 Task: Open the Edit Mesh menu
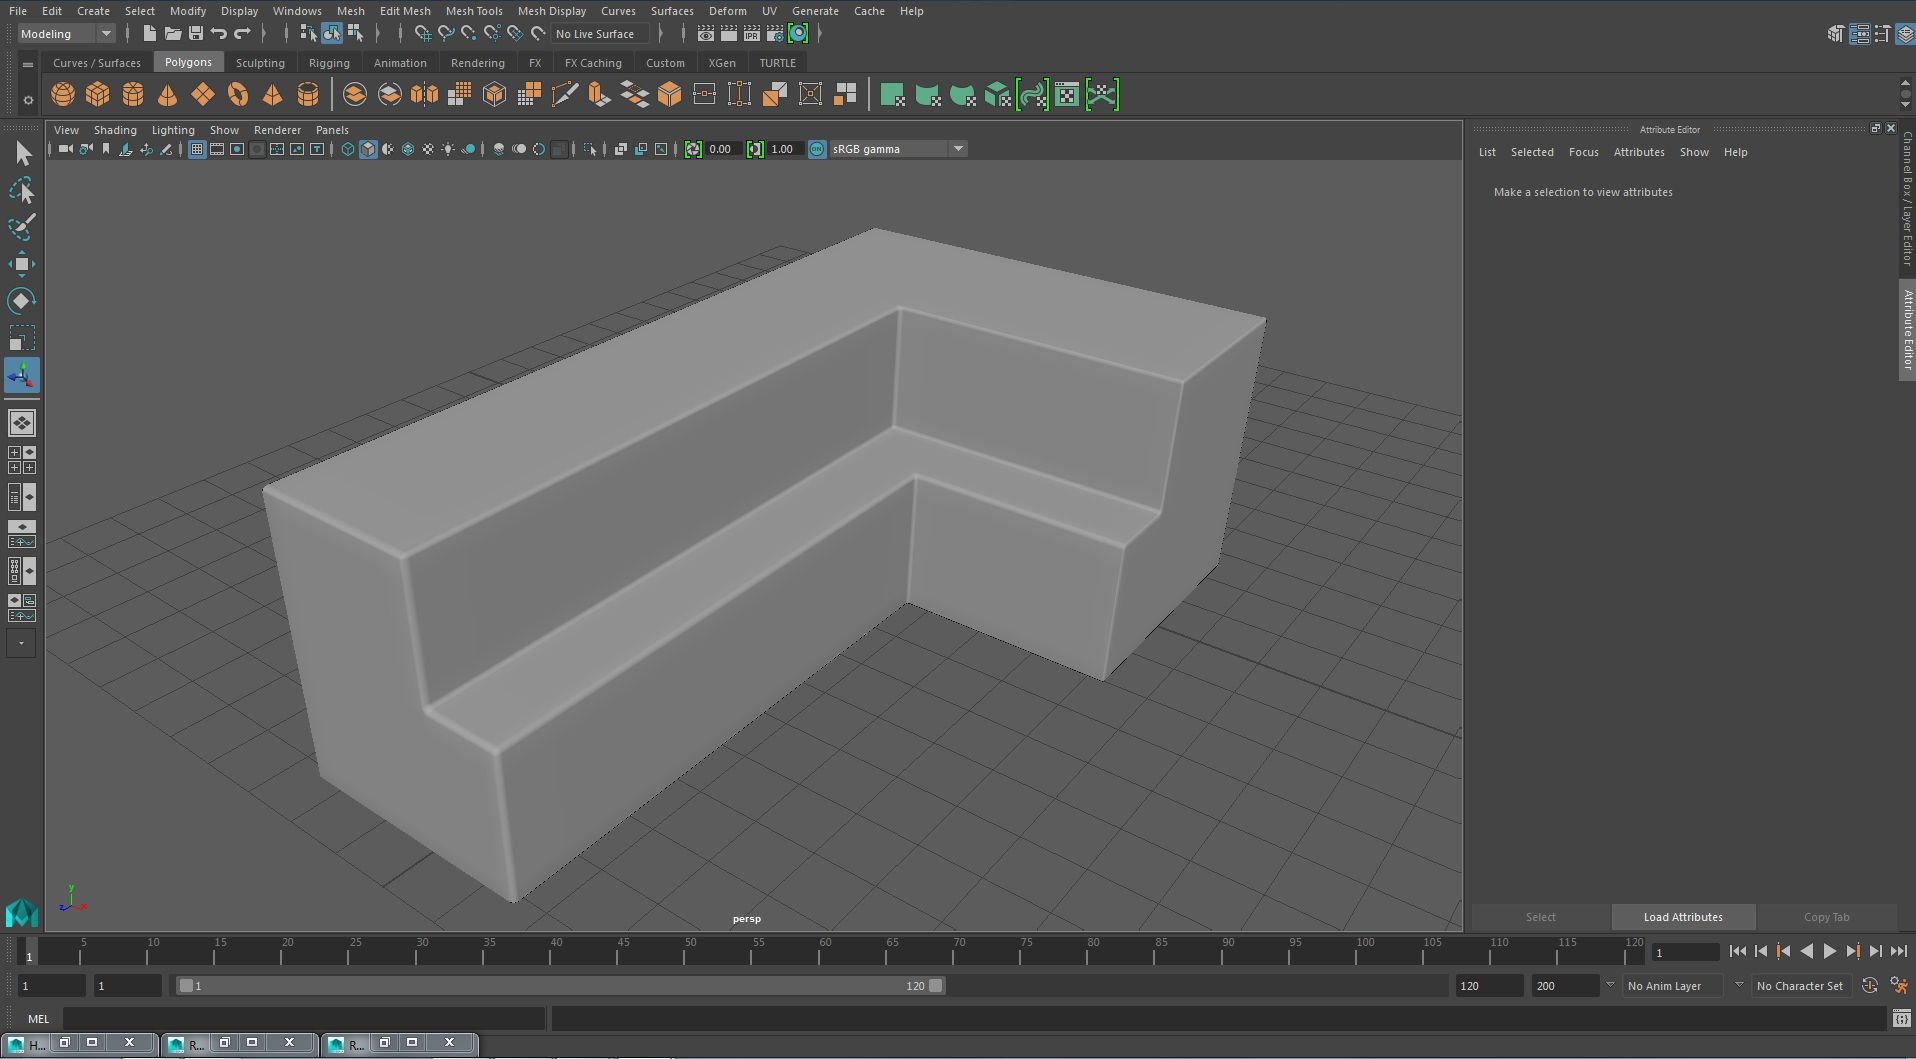[x=404, y=11]
